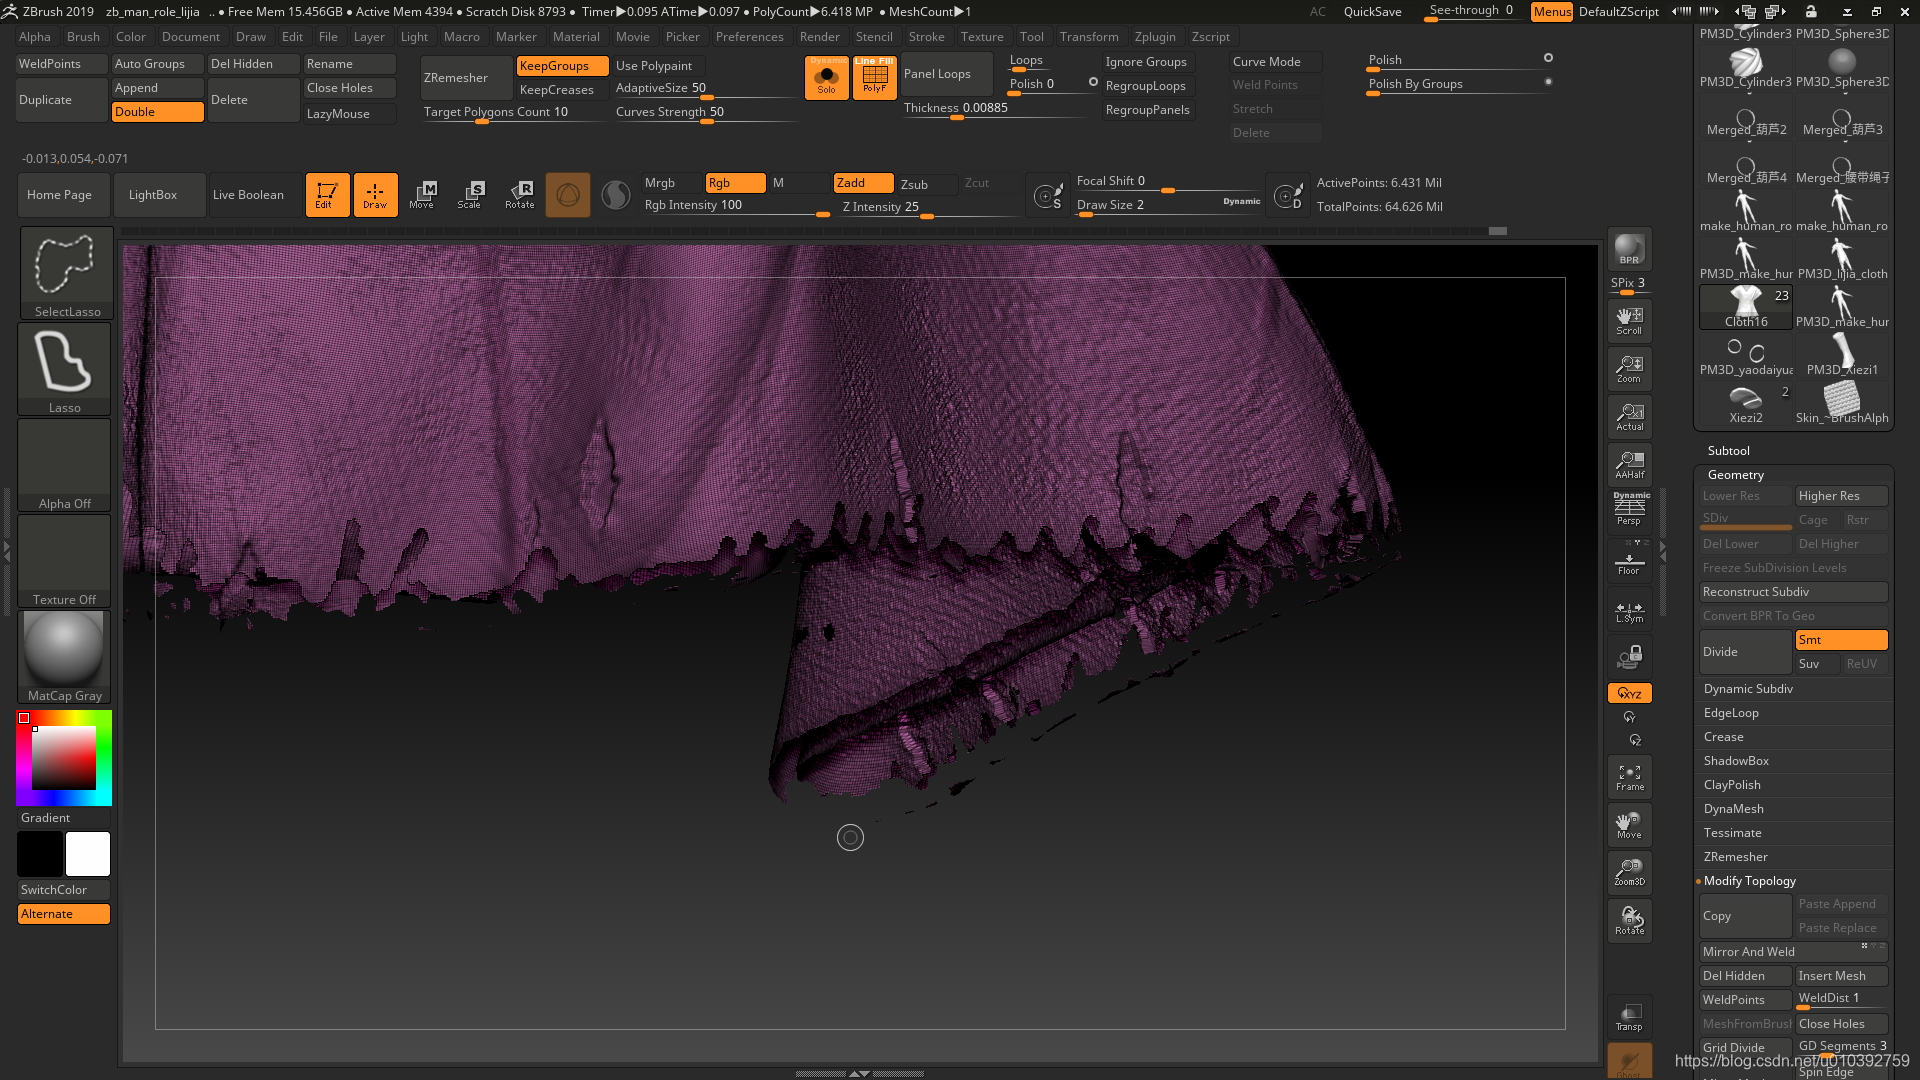The height and width of the screenshot is (1080, 1920).
Task: Activate the Solo mode icon
Action: [826, 78]
